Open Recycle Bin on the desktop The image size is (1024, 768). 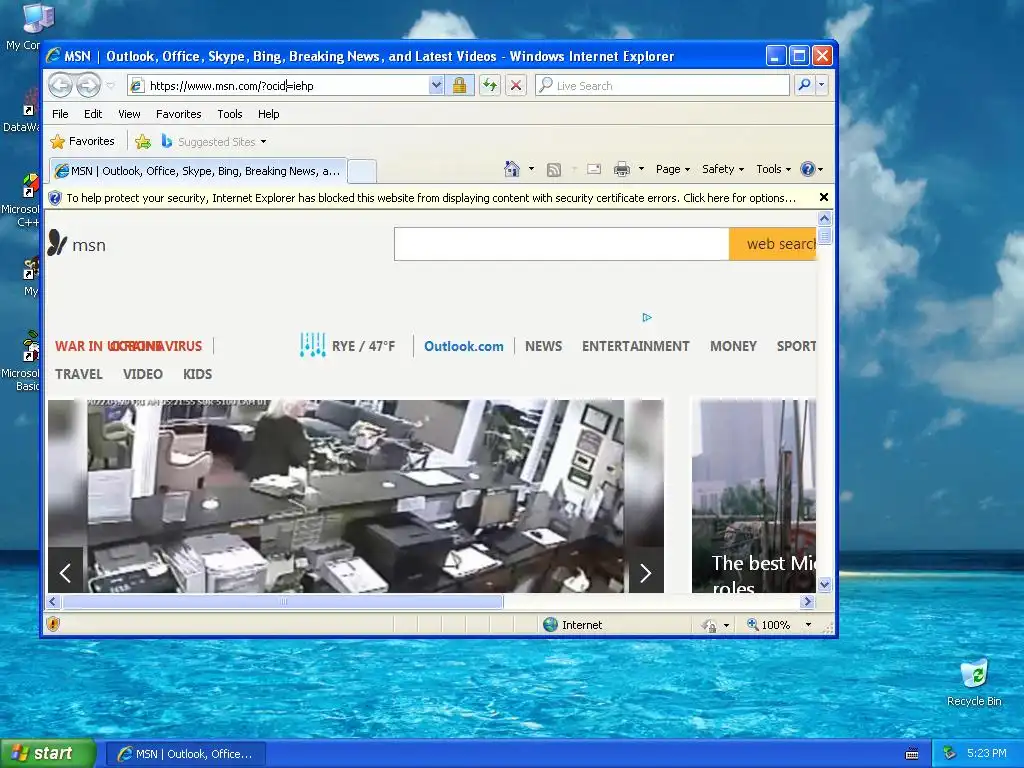click(x=974, y=683)
